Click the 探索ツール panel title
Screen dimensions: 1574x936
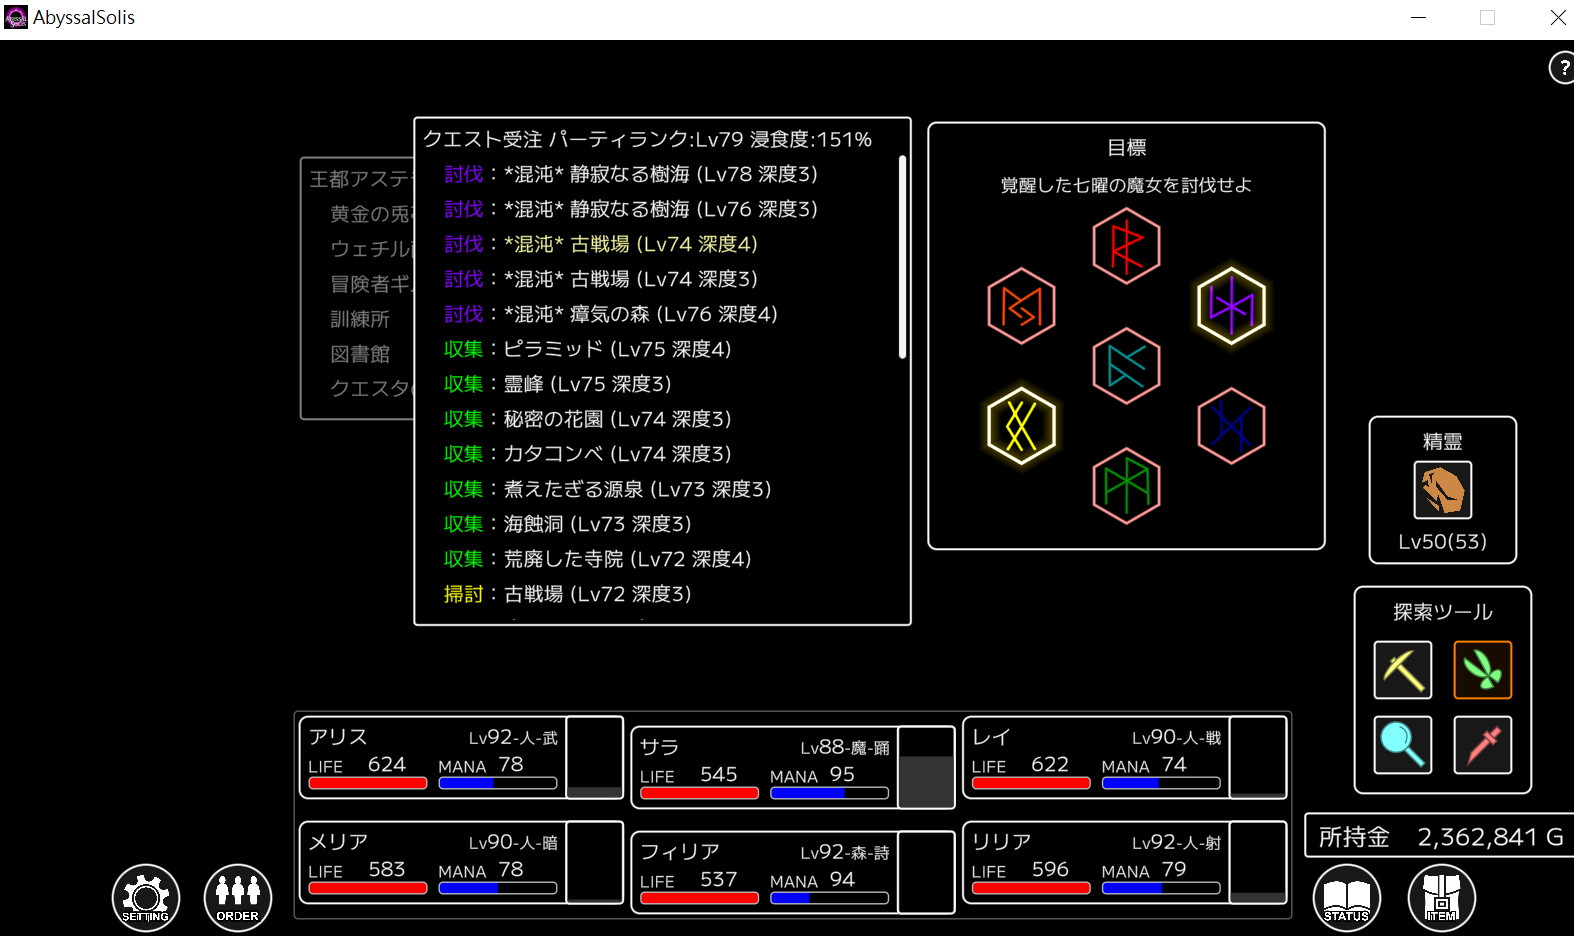[1443, 612]
